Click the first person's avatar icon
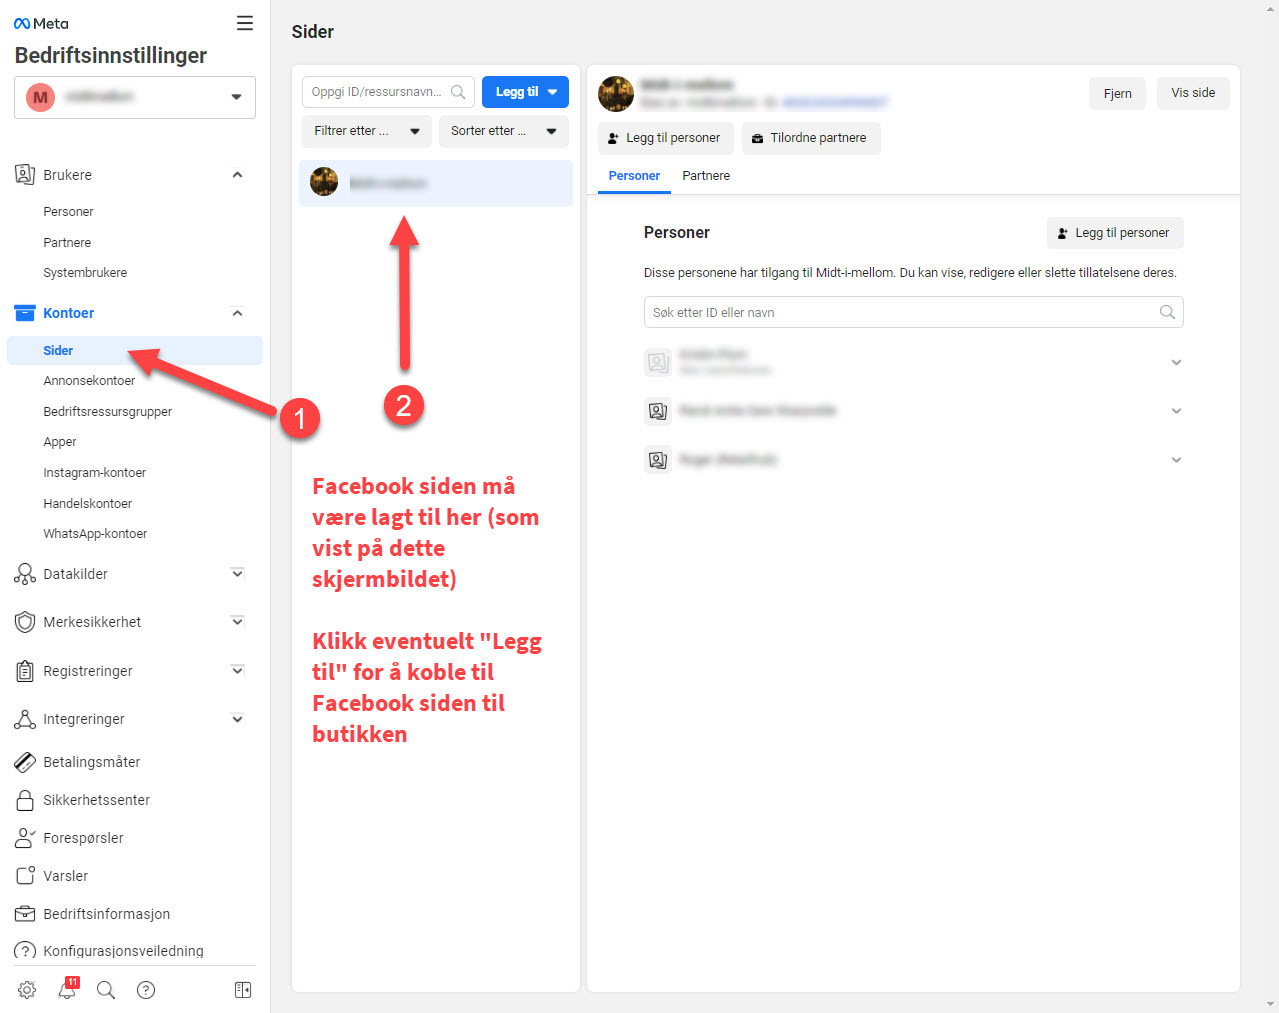Screen dimensions: 1279x1013 pos(658,362)
